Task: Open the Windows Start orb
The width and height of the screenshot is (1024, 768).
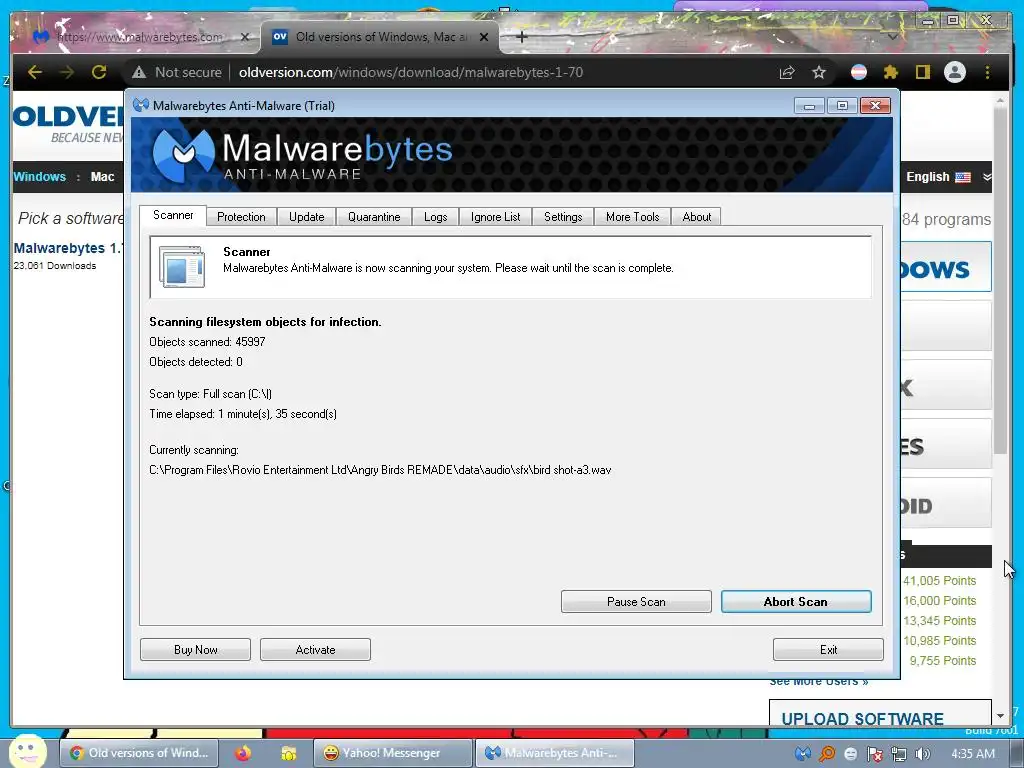Action: click(x=27, y=751)
